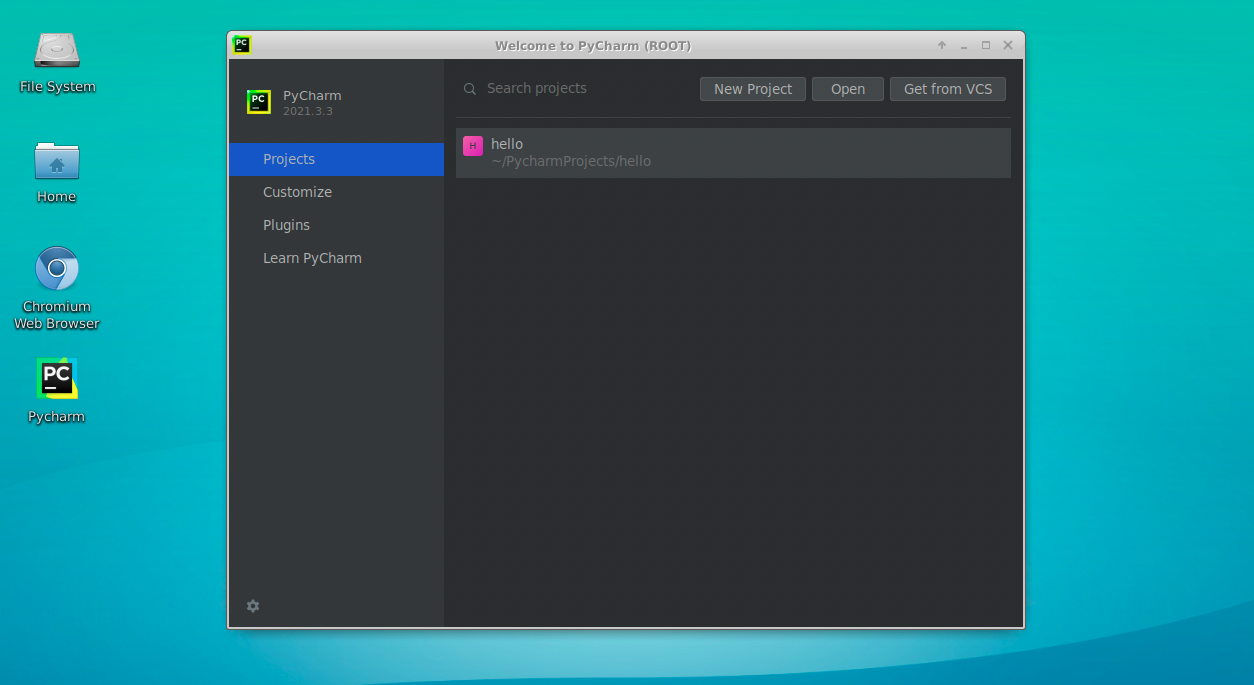Maximize the Welcome to PyCharm window
Screen dimensions: 1254x685
coord(986,46)
